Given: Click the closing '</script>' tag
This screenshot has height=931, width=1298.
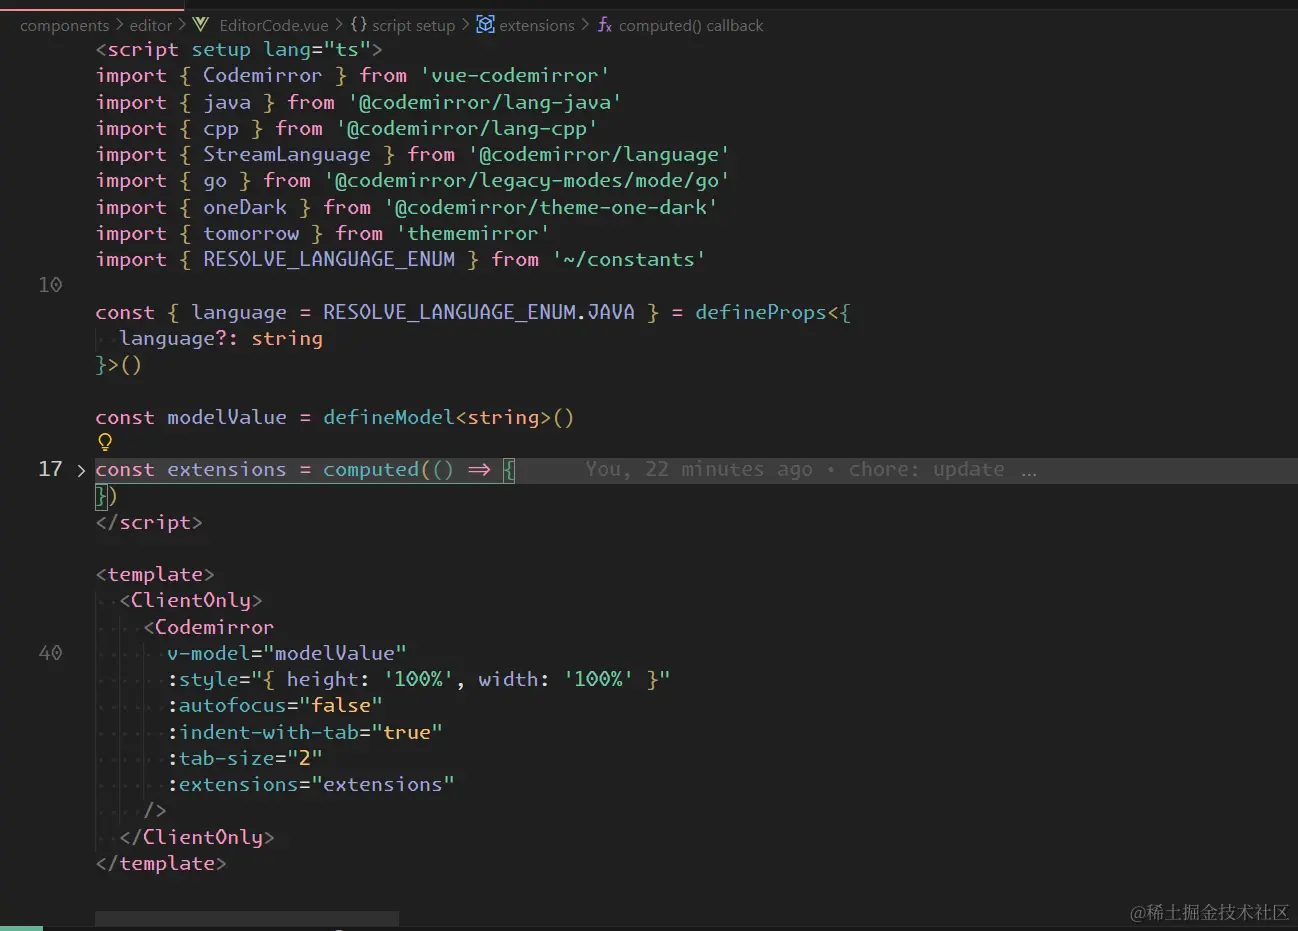Looking at the screenshot, I should pyautogui.click(x=149, y=522).
